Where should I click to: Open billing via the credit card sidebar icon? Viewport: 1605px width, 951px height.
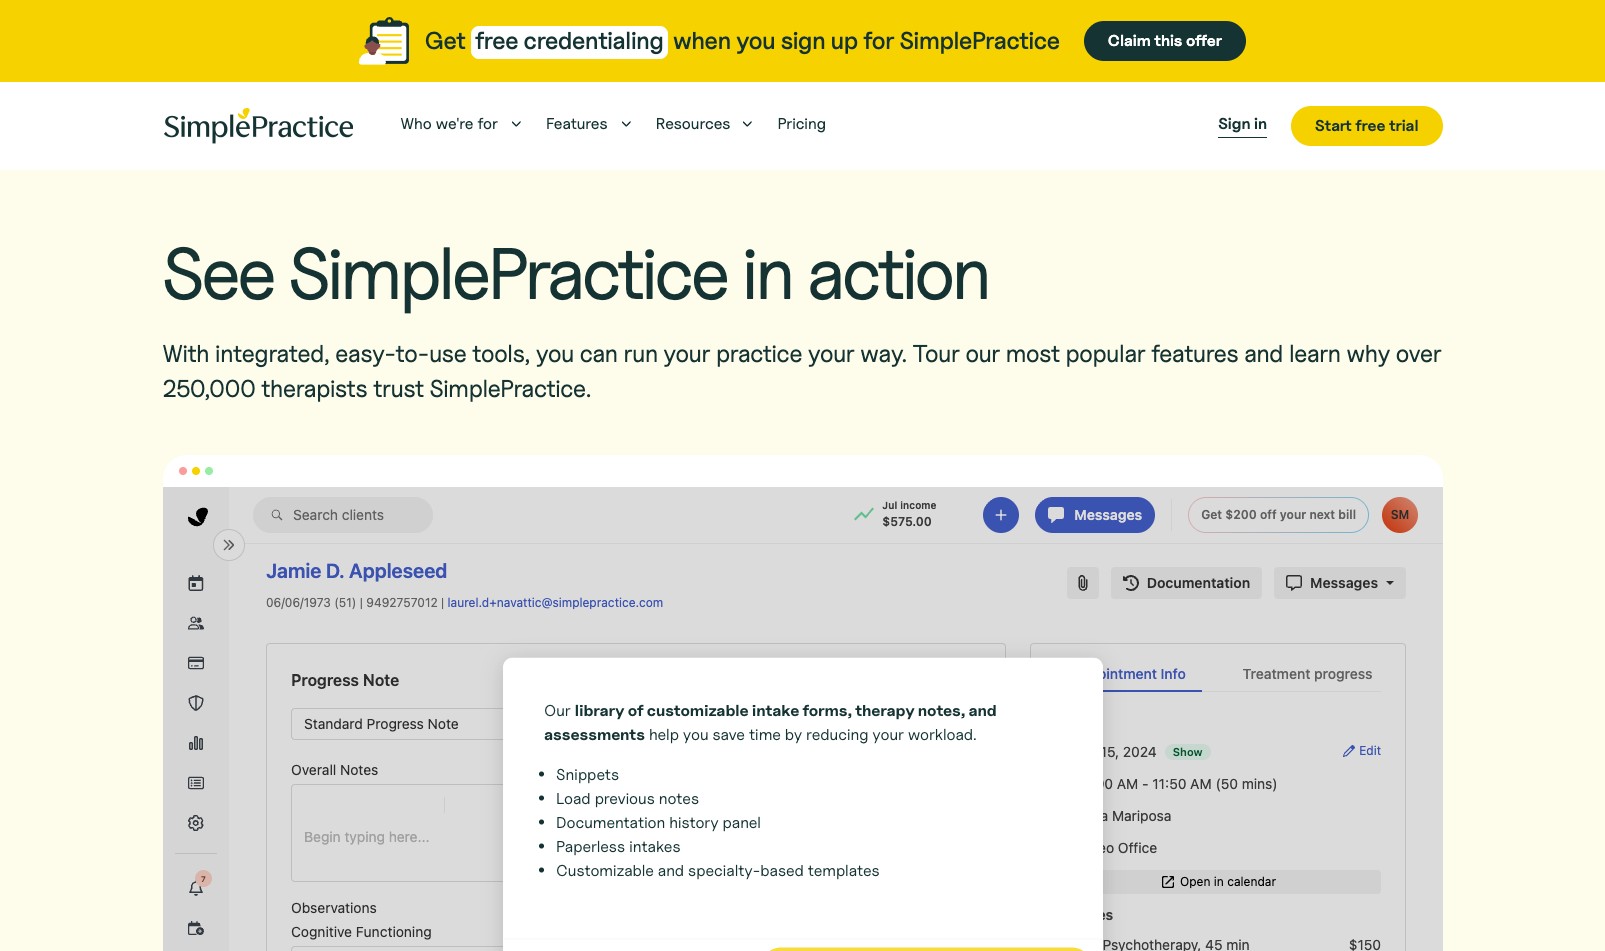tap(196, 662)
